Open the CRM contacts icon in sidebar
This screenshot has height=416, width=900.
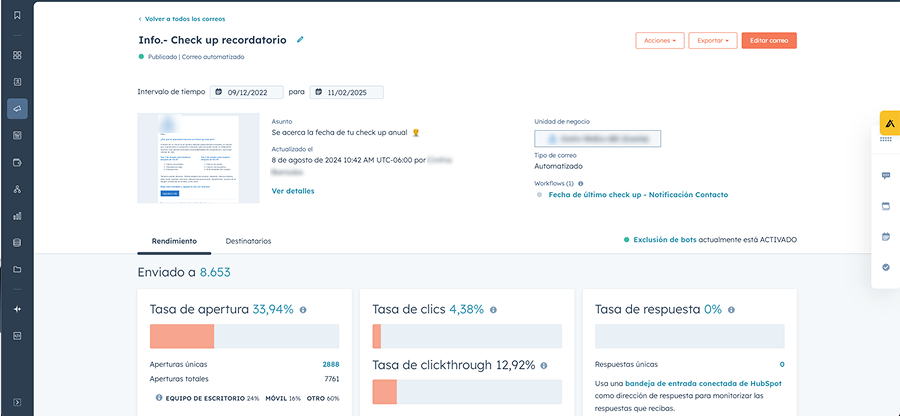click(x=17, y=82)
